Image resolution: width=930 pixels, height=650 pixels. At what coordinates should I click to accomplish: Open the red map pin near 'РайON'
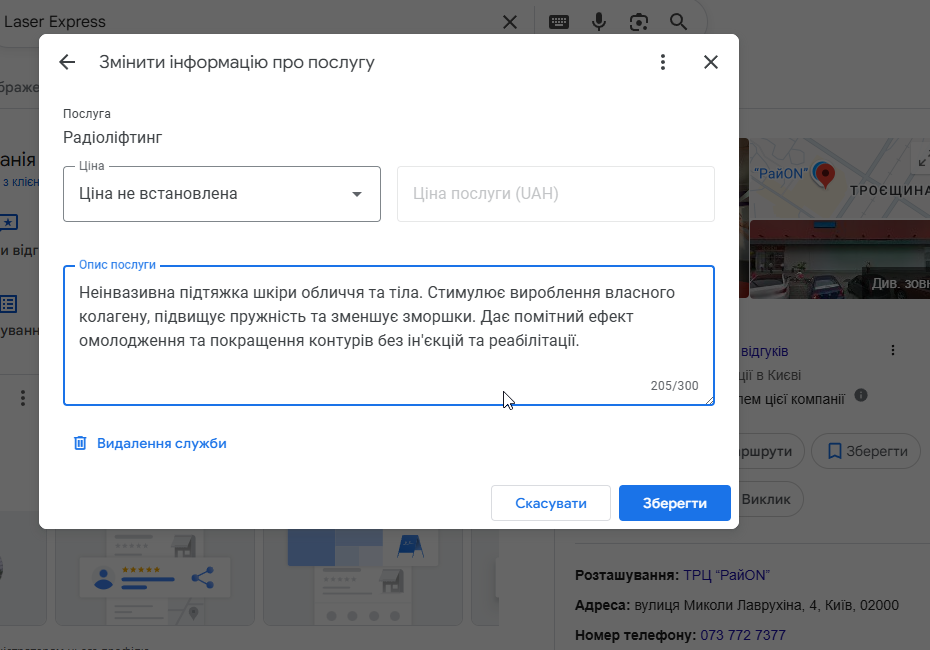(824, 174)
